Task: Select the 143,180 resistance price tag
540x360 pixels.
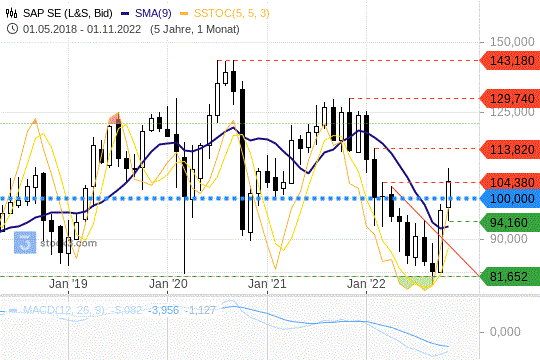Action: (510, 61)
